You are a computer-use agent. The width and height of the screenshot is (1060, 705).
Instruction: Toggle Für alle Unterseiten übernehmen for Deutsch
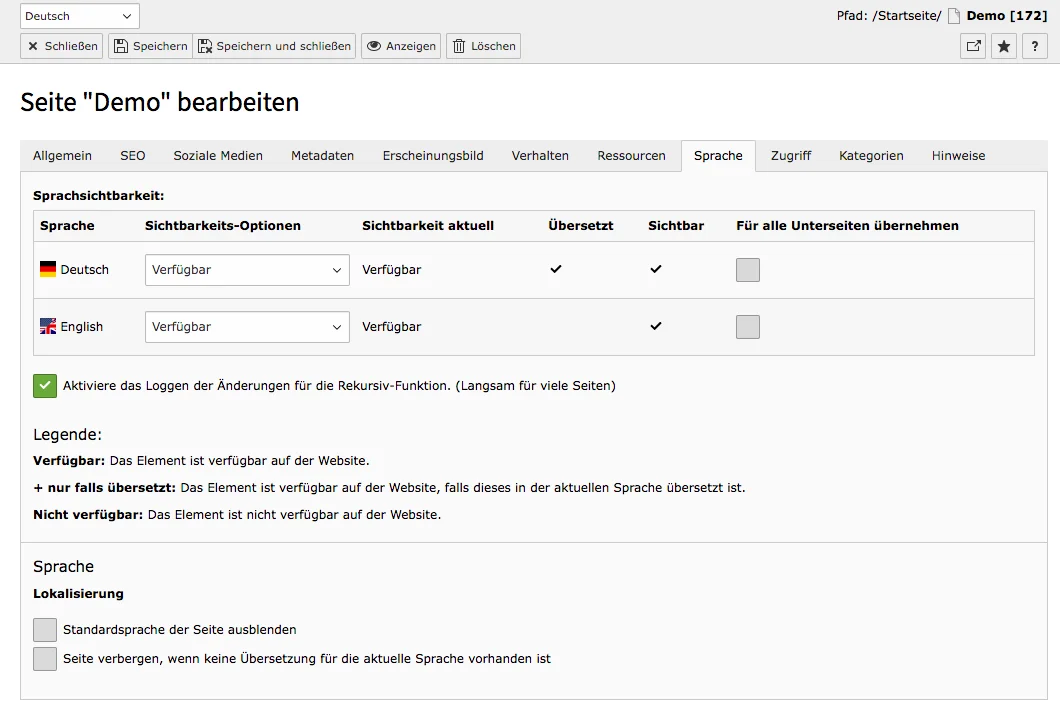coord(748,269)
